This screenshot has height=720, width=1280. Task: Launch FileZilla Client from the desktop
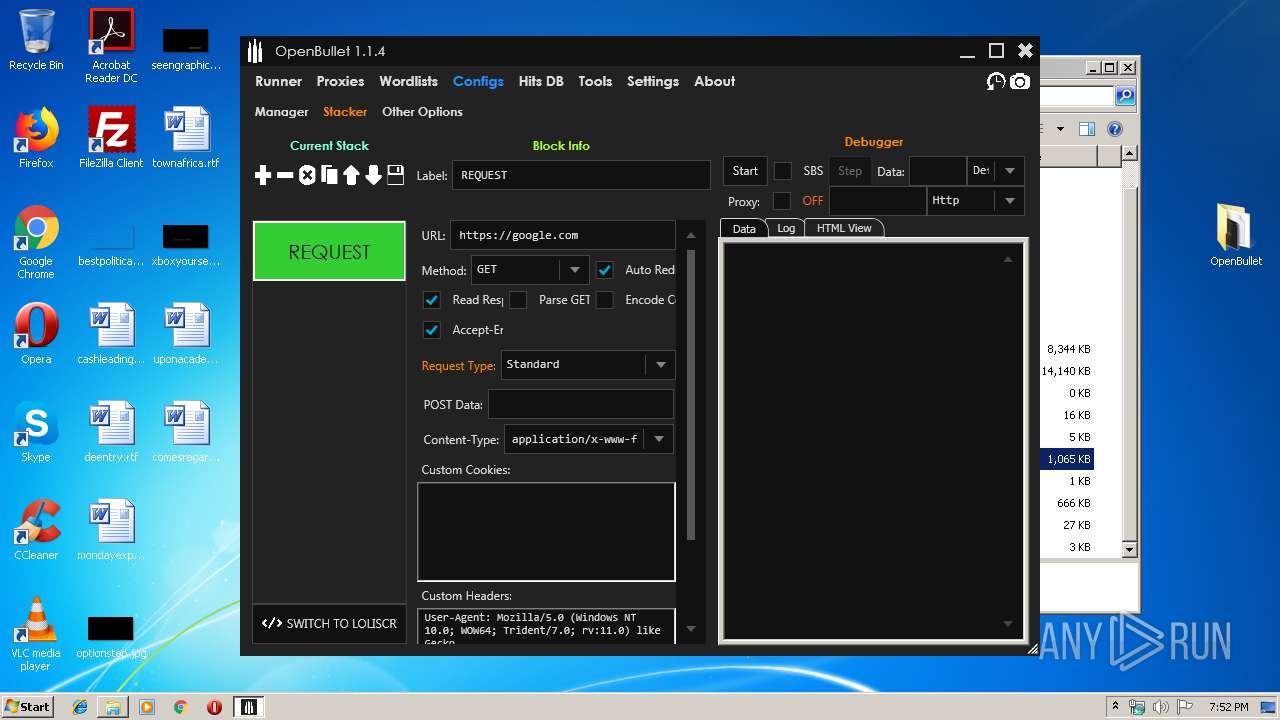[x=111, y=138]
